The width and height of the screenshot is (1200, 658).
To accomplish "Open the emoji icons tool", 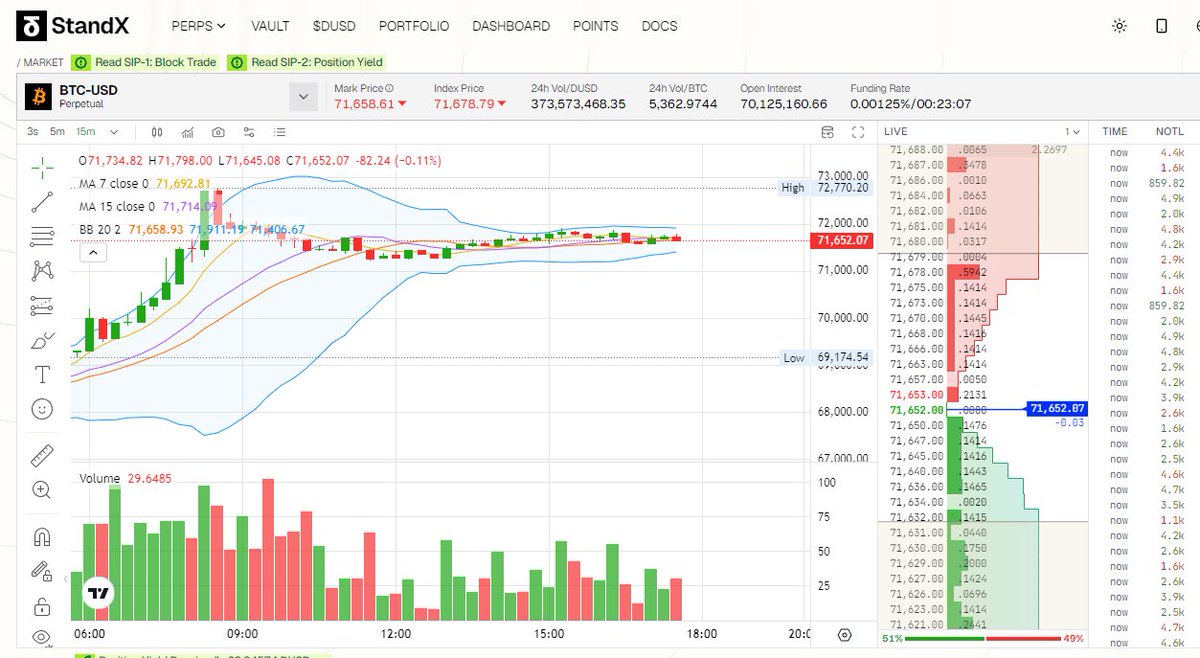I will 42,409.
